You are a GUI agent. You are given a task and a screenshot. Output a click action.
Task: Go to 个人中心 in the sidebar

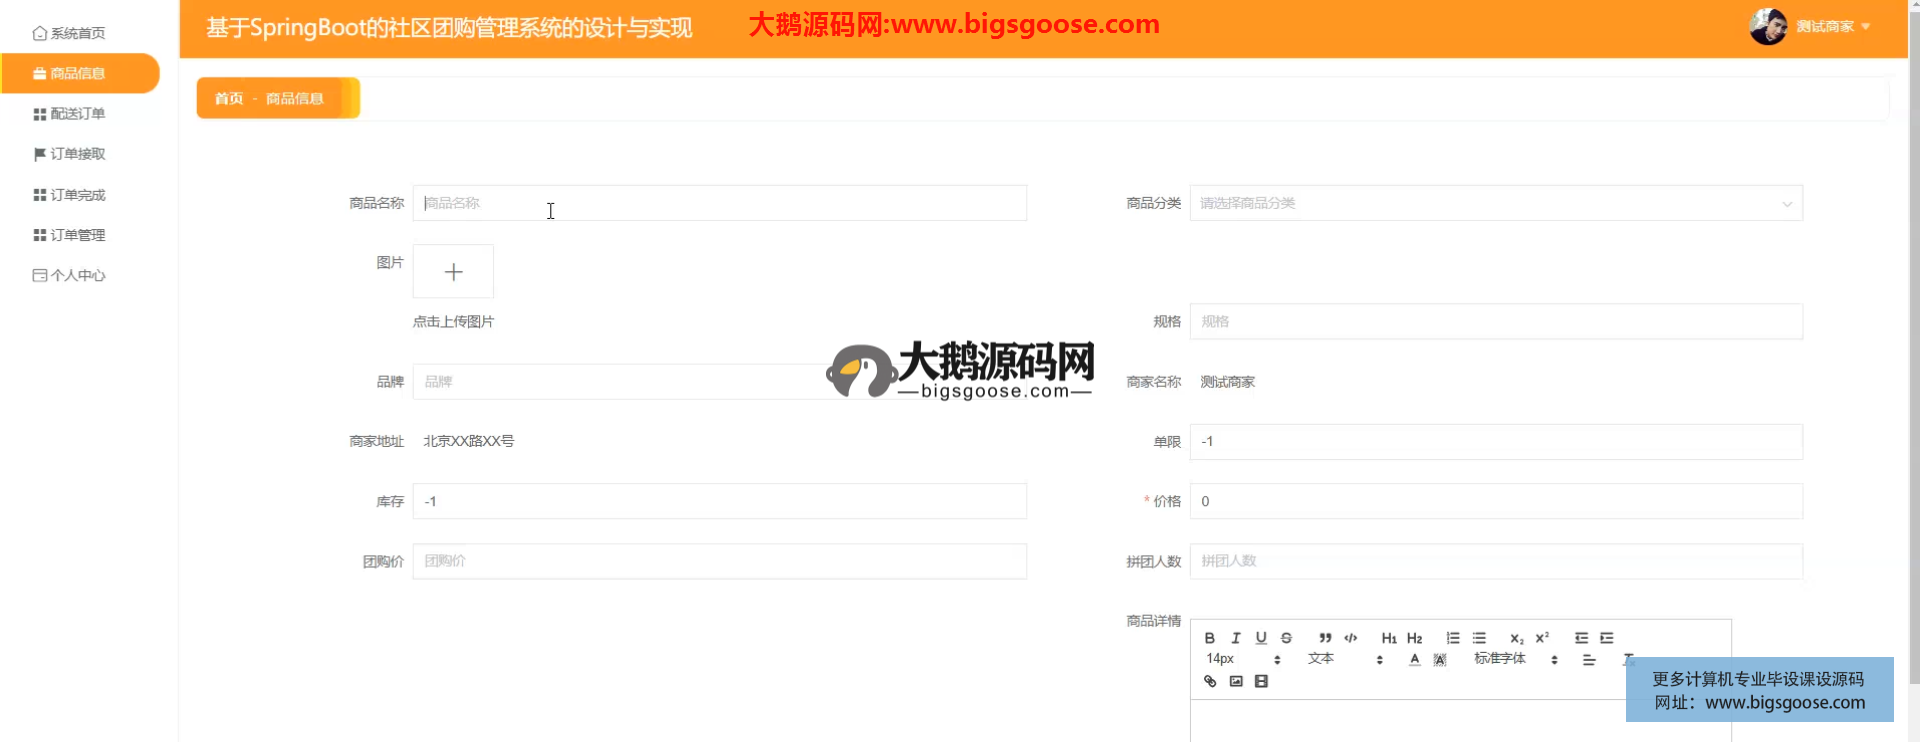point(77,275)
